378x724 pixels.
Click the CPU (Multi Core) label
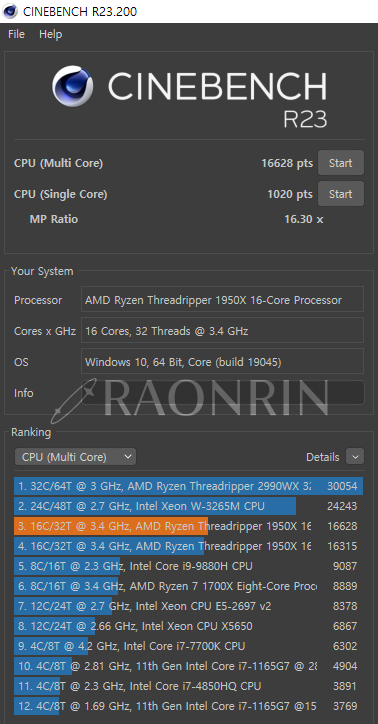[x=59, y=163]
